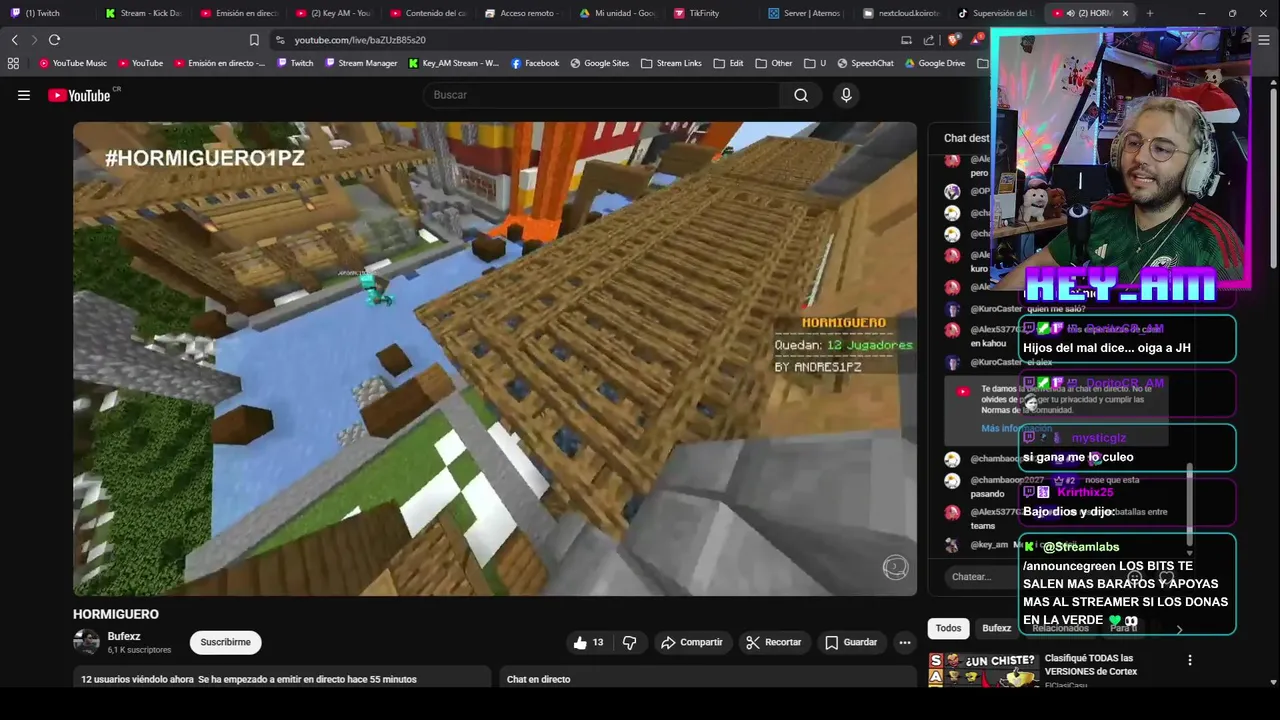
Task: Open YouTube Music bookmark
Action: (x=73, y=63)
